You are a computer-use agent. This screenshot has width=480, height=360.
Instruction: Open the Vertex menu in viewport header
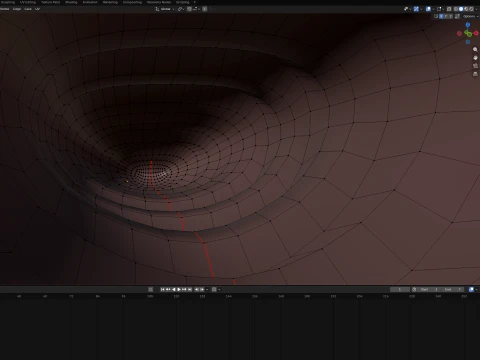pos(4,9)
